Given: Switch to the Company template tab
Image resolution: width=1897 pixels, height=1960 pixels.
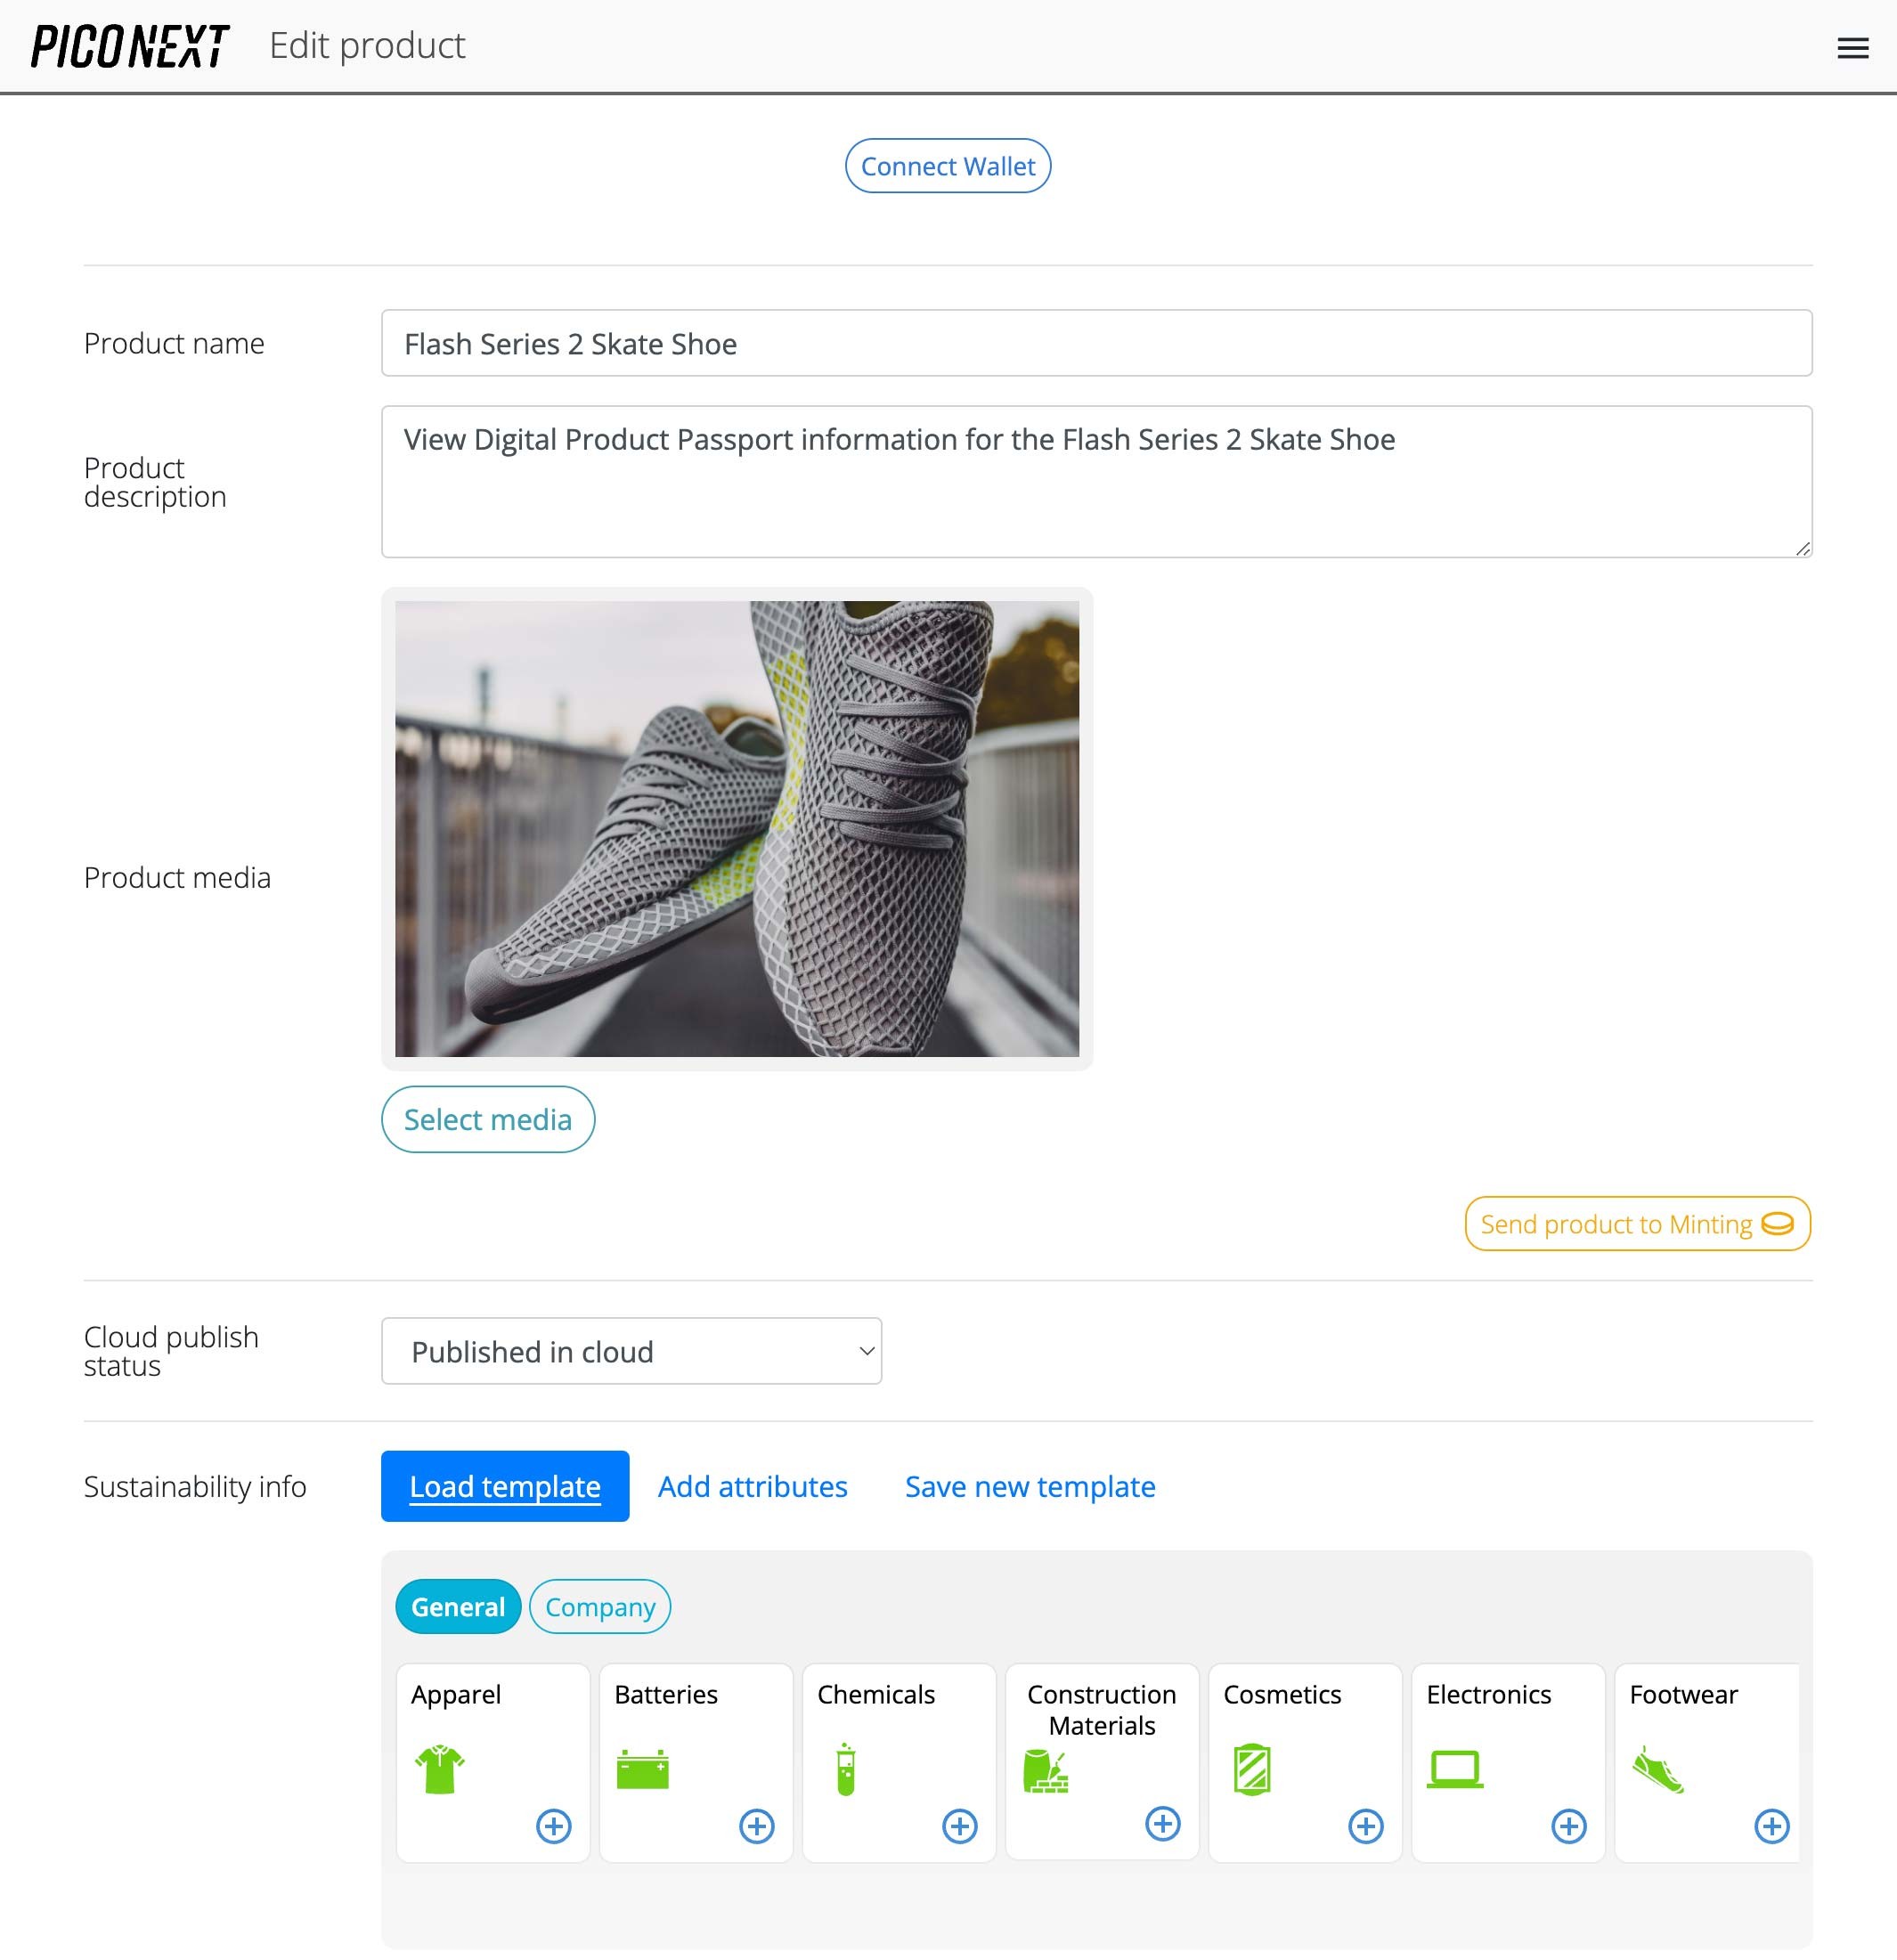Looking at the screenshot, I should [x=599, y=1607].
